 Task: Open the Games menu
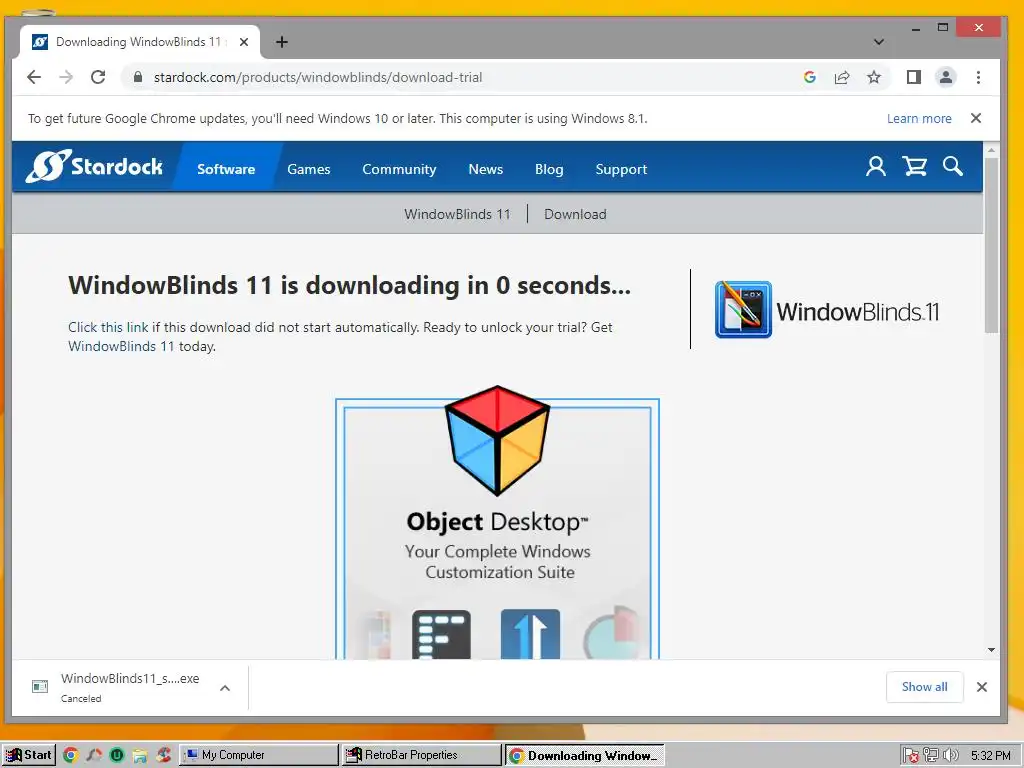(x=308, y=168)
